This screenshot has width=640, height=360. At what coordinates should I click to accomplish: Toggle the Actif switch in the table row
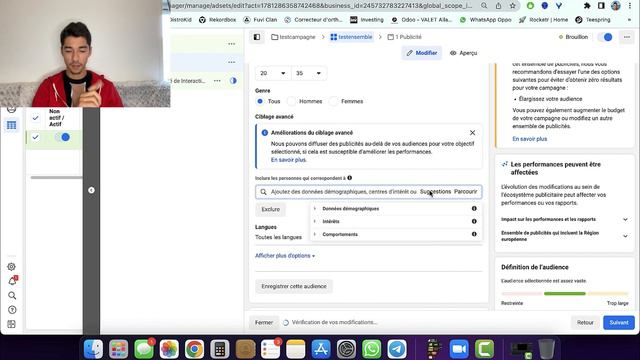pos(62,137)
